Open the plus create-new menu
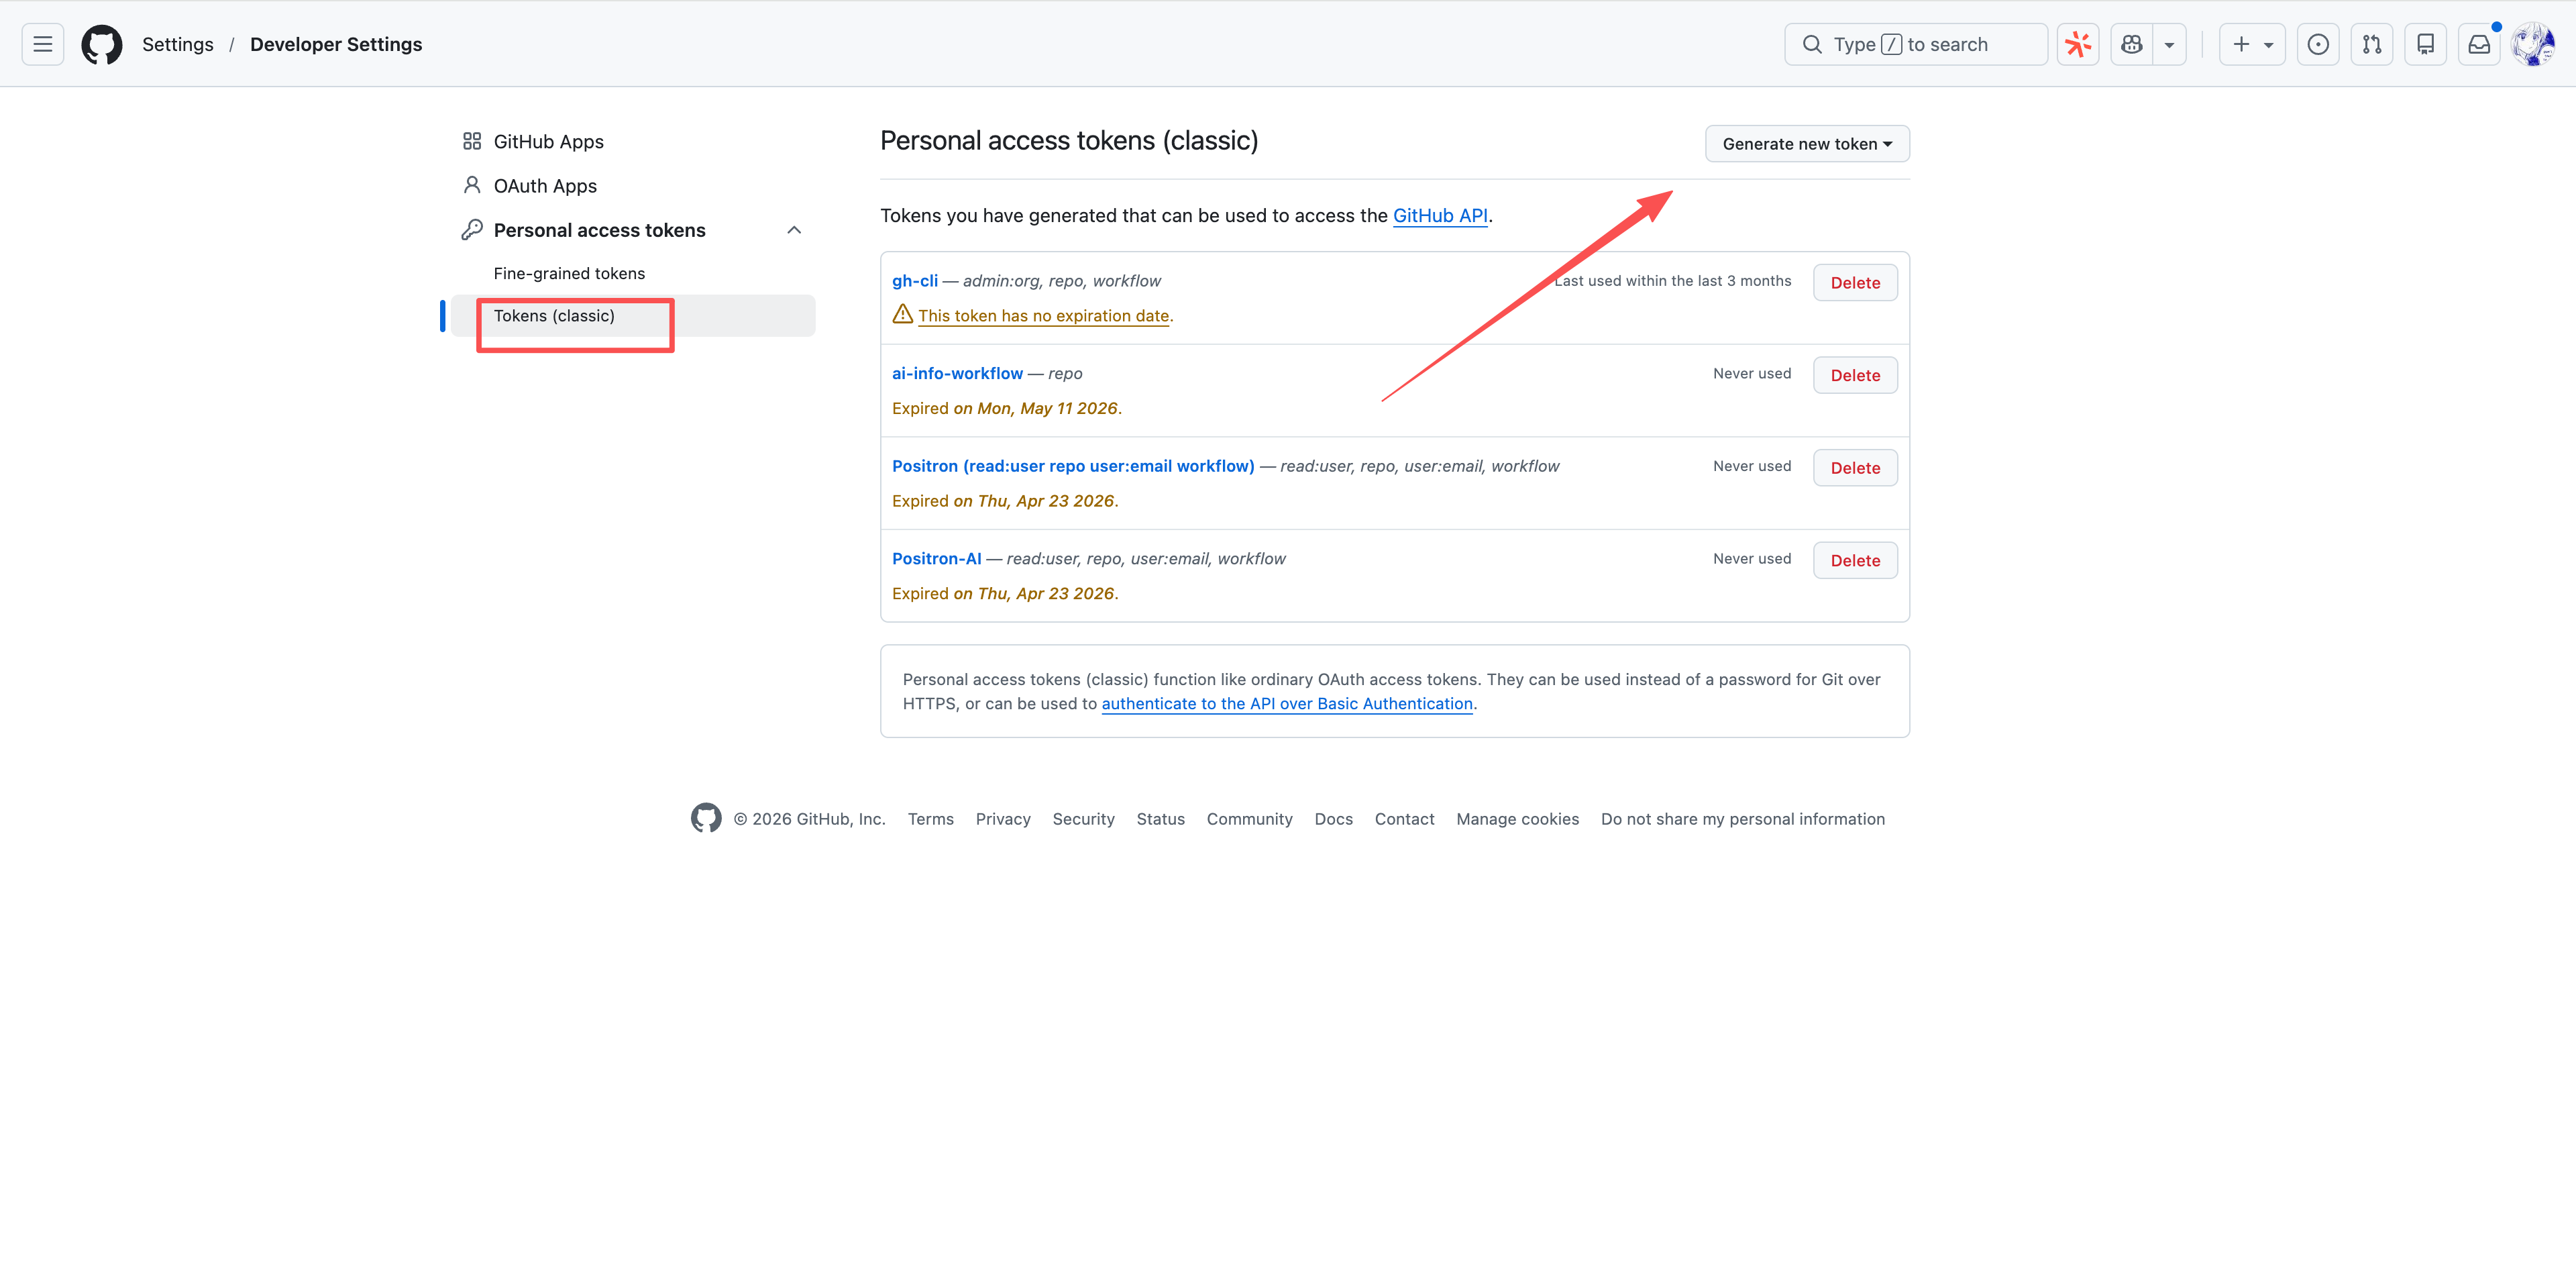2576x1287 pixels. (x=2252, y=44)
